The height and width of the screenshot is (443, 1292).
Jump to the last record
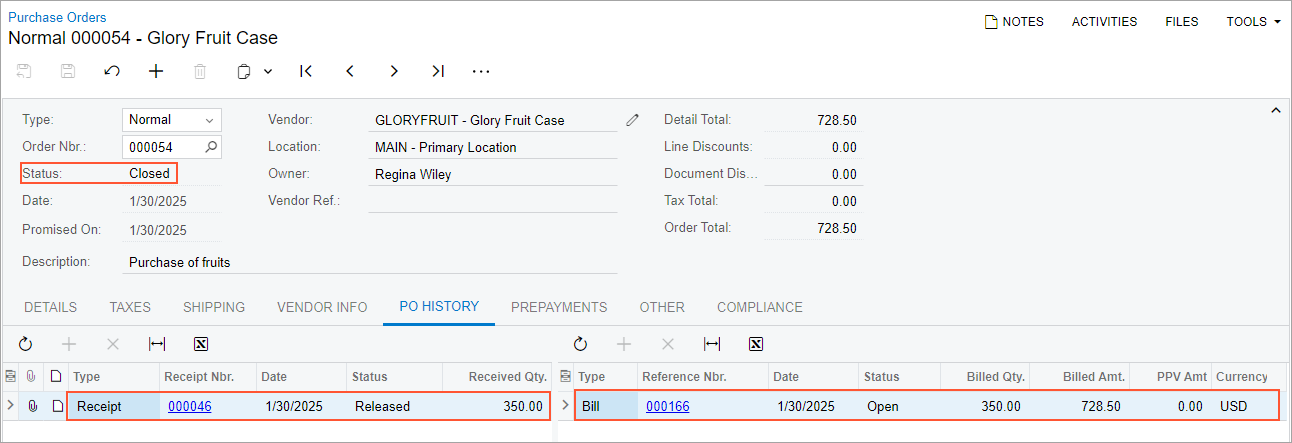tap(438, 71)
